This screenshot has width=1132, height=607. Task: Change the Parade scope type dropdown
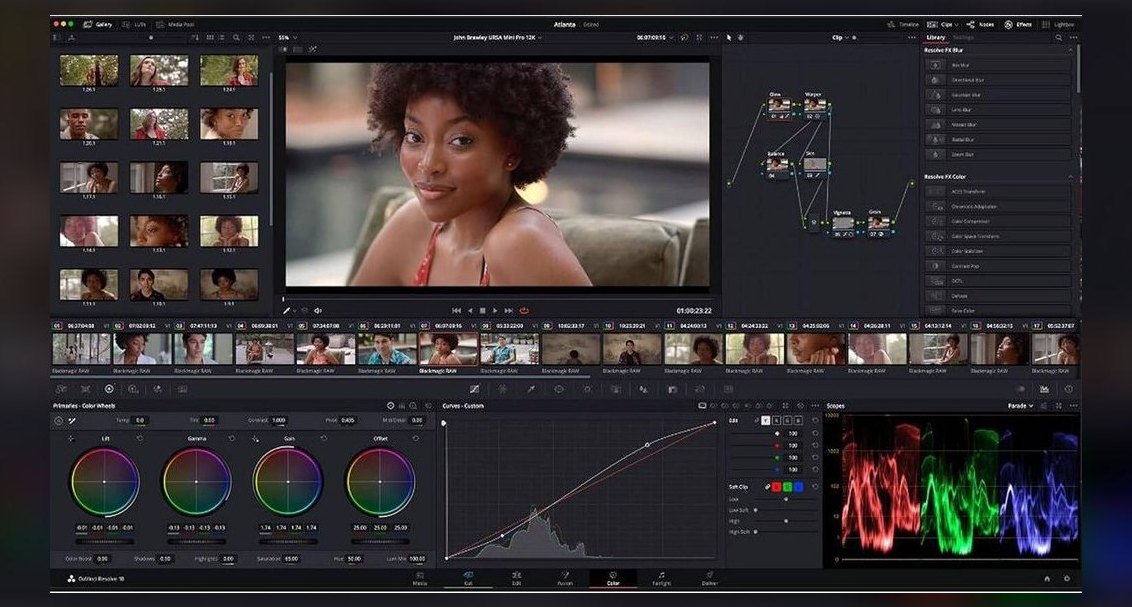pyautogui.click(x=1020, y=406)
